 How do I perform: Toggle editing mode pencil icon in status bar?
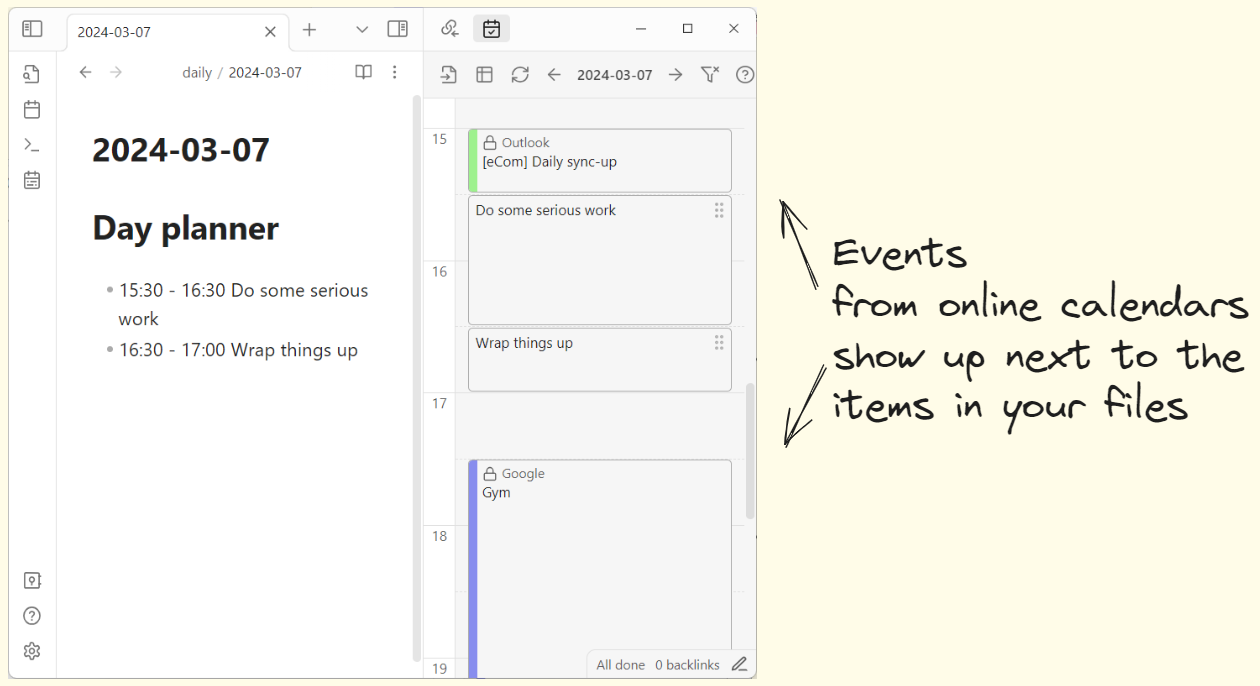click(x=739, y=664)
